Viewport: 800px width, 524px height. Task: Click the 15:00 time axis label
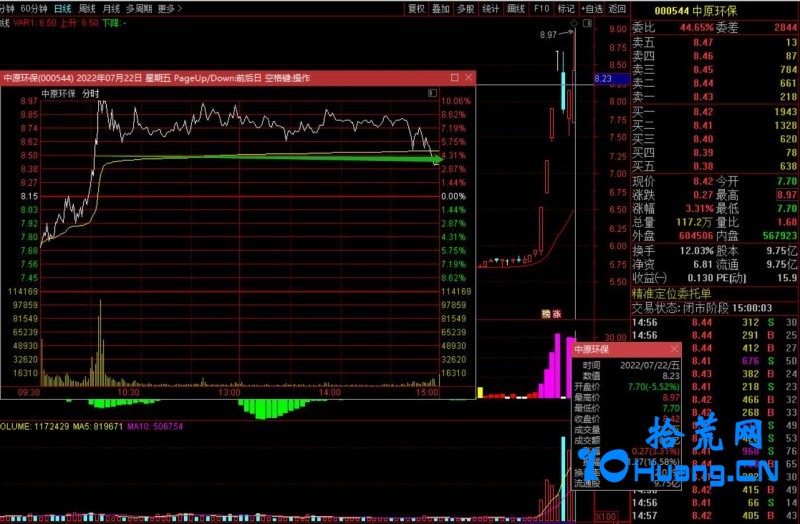tap(427, 392)
